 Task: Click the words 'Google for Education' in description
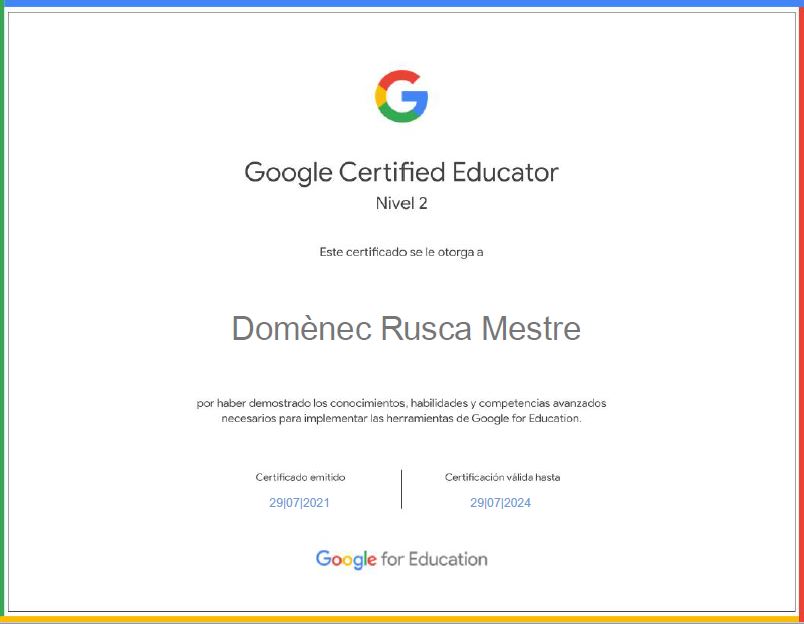pos(526,419)
